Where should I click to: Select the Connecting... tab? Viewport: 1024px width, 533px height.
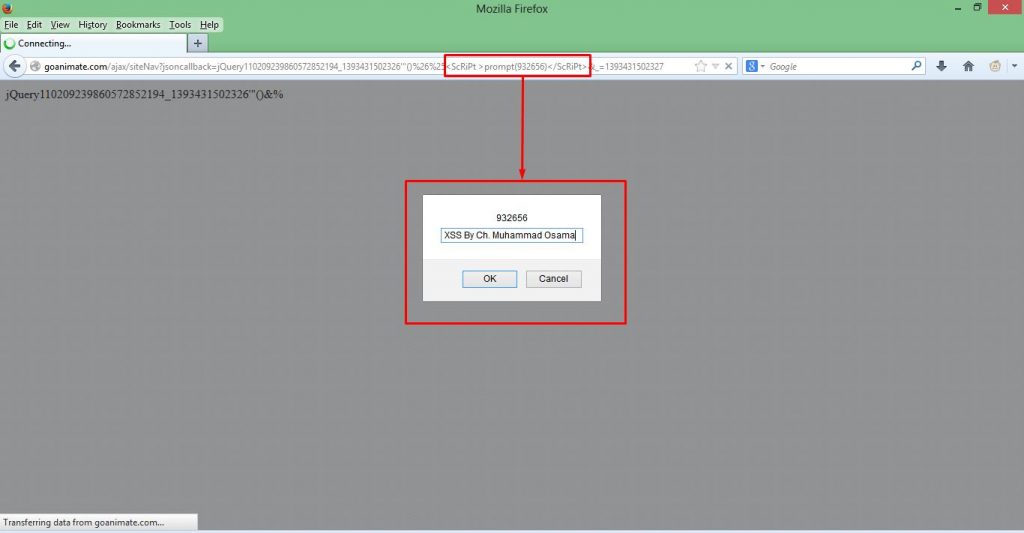tap(93, 44)
